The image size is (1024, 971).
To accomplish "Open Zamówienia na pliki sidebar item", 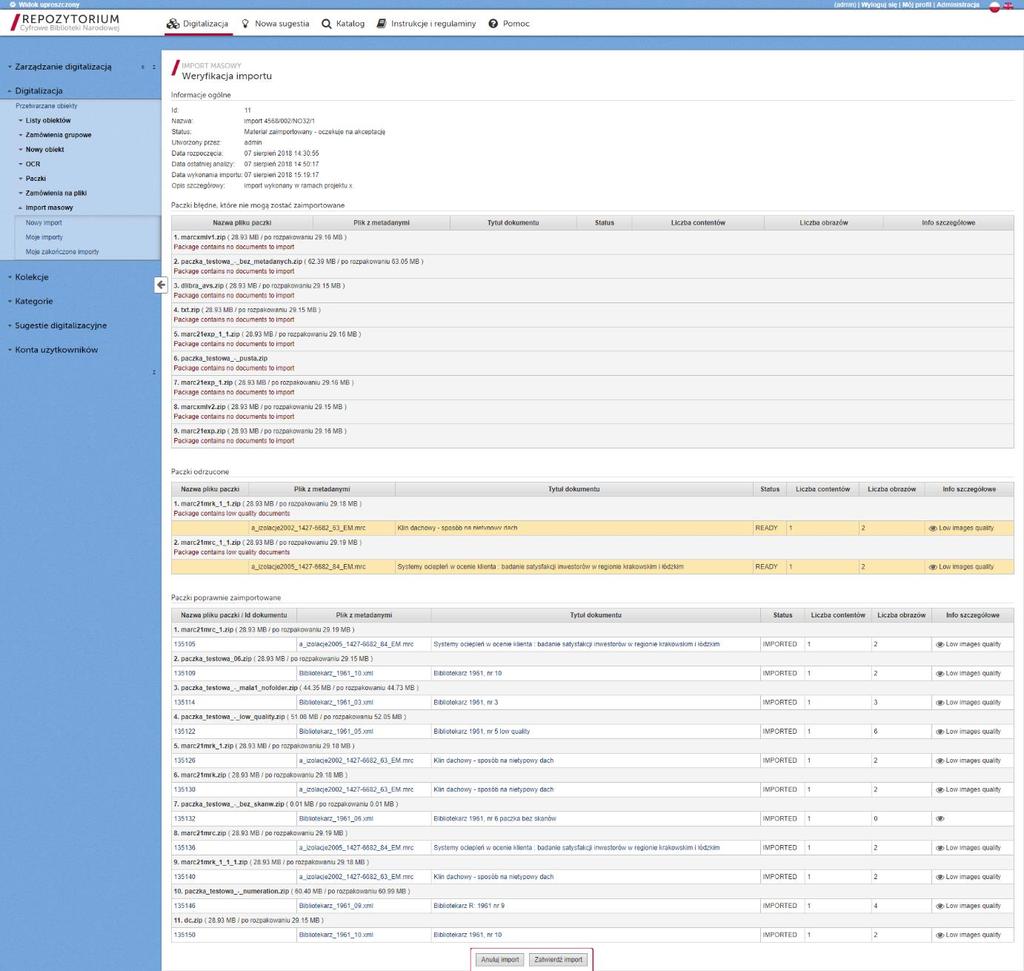I will pyautogui.click(x=56, y=193).
